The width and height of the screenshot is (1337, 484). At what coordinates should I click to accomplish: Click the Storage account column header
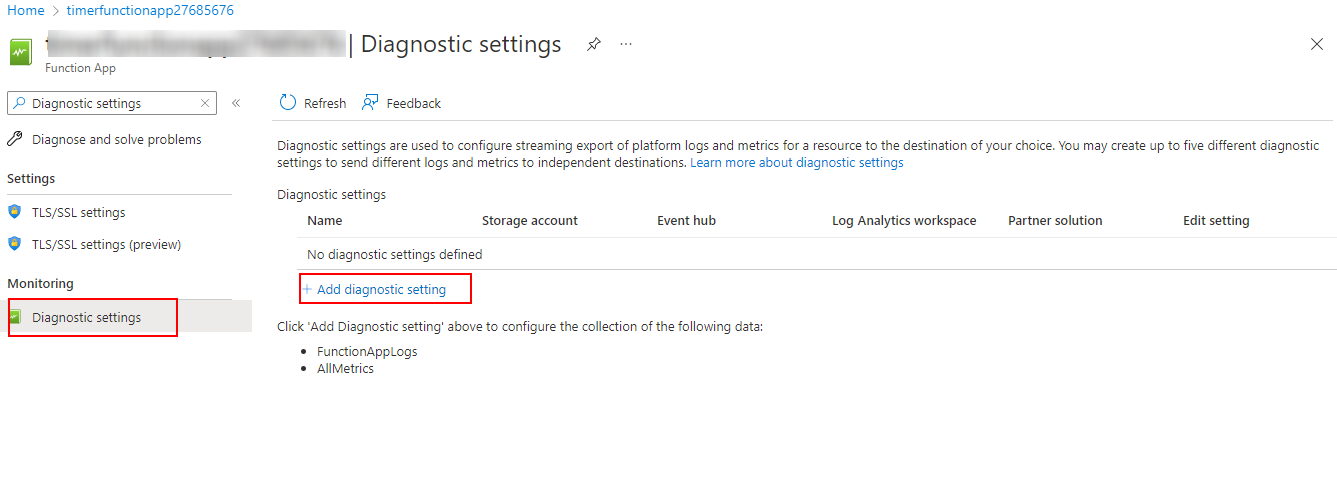point(529,220)
